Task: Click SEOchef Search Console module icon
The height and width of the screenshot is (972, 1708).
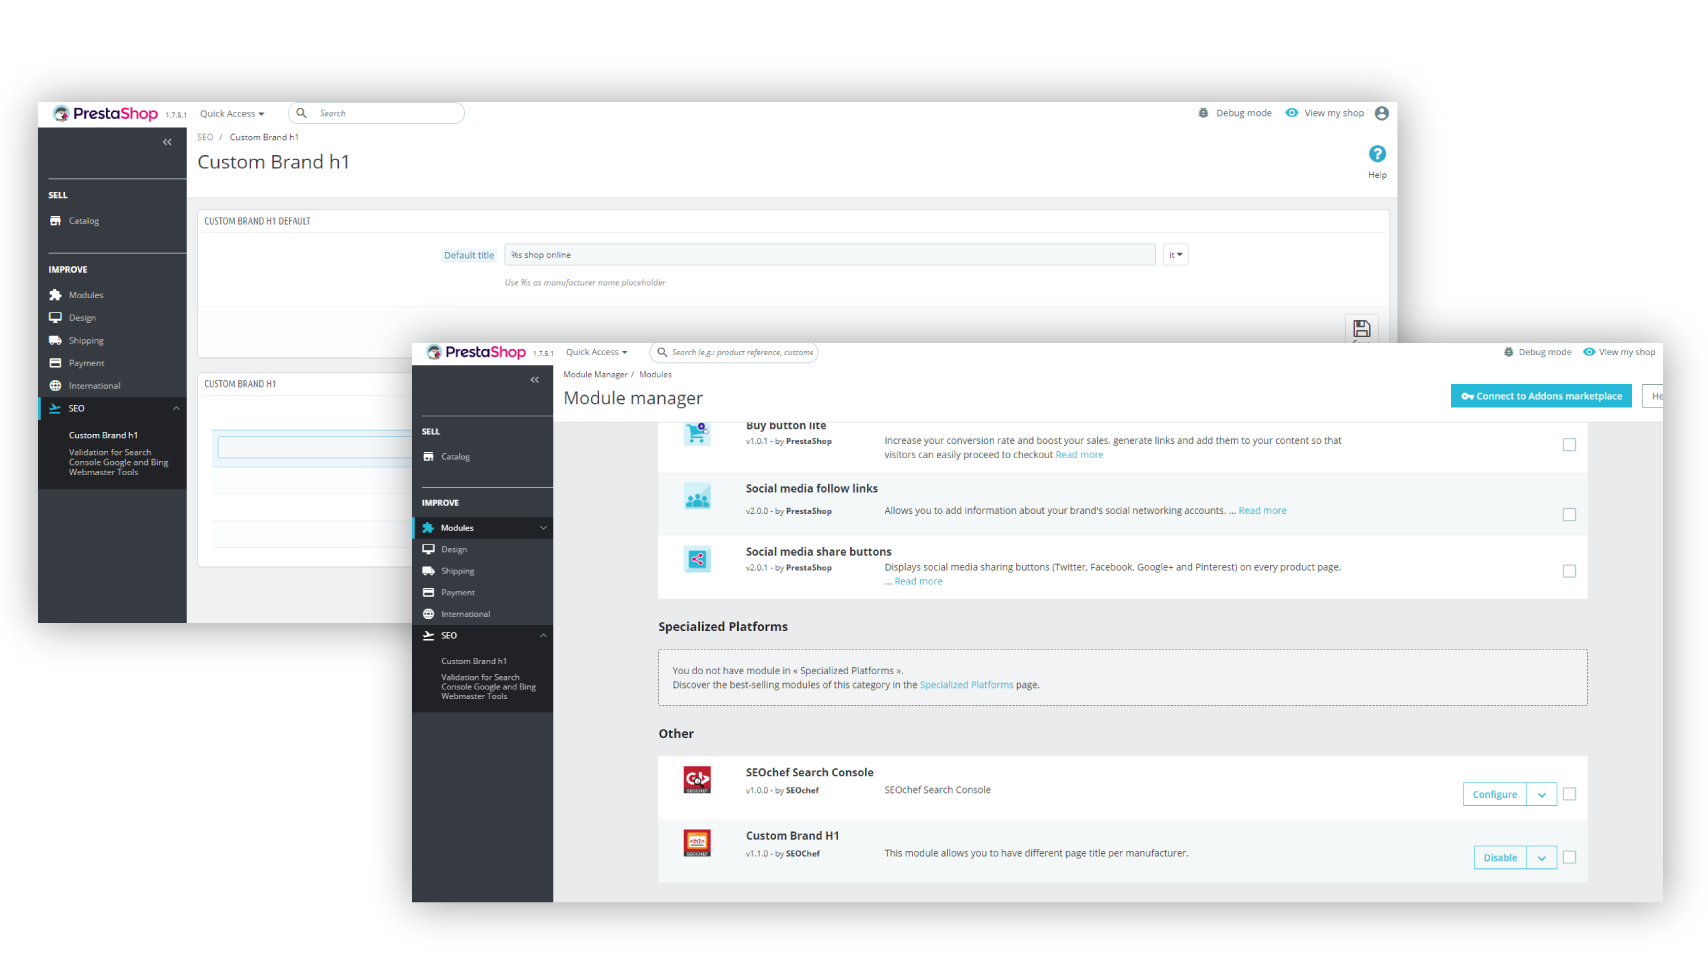Action: pos(697,780)
